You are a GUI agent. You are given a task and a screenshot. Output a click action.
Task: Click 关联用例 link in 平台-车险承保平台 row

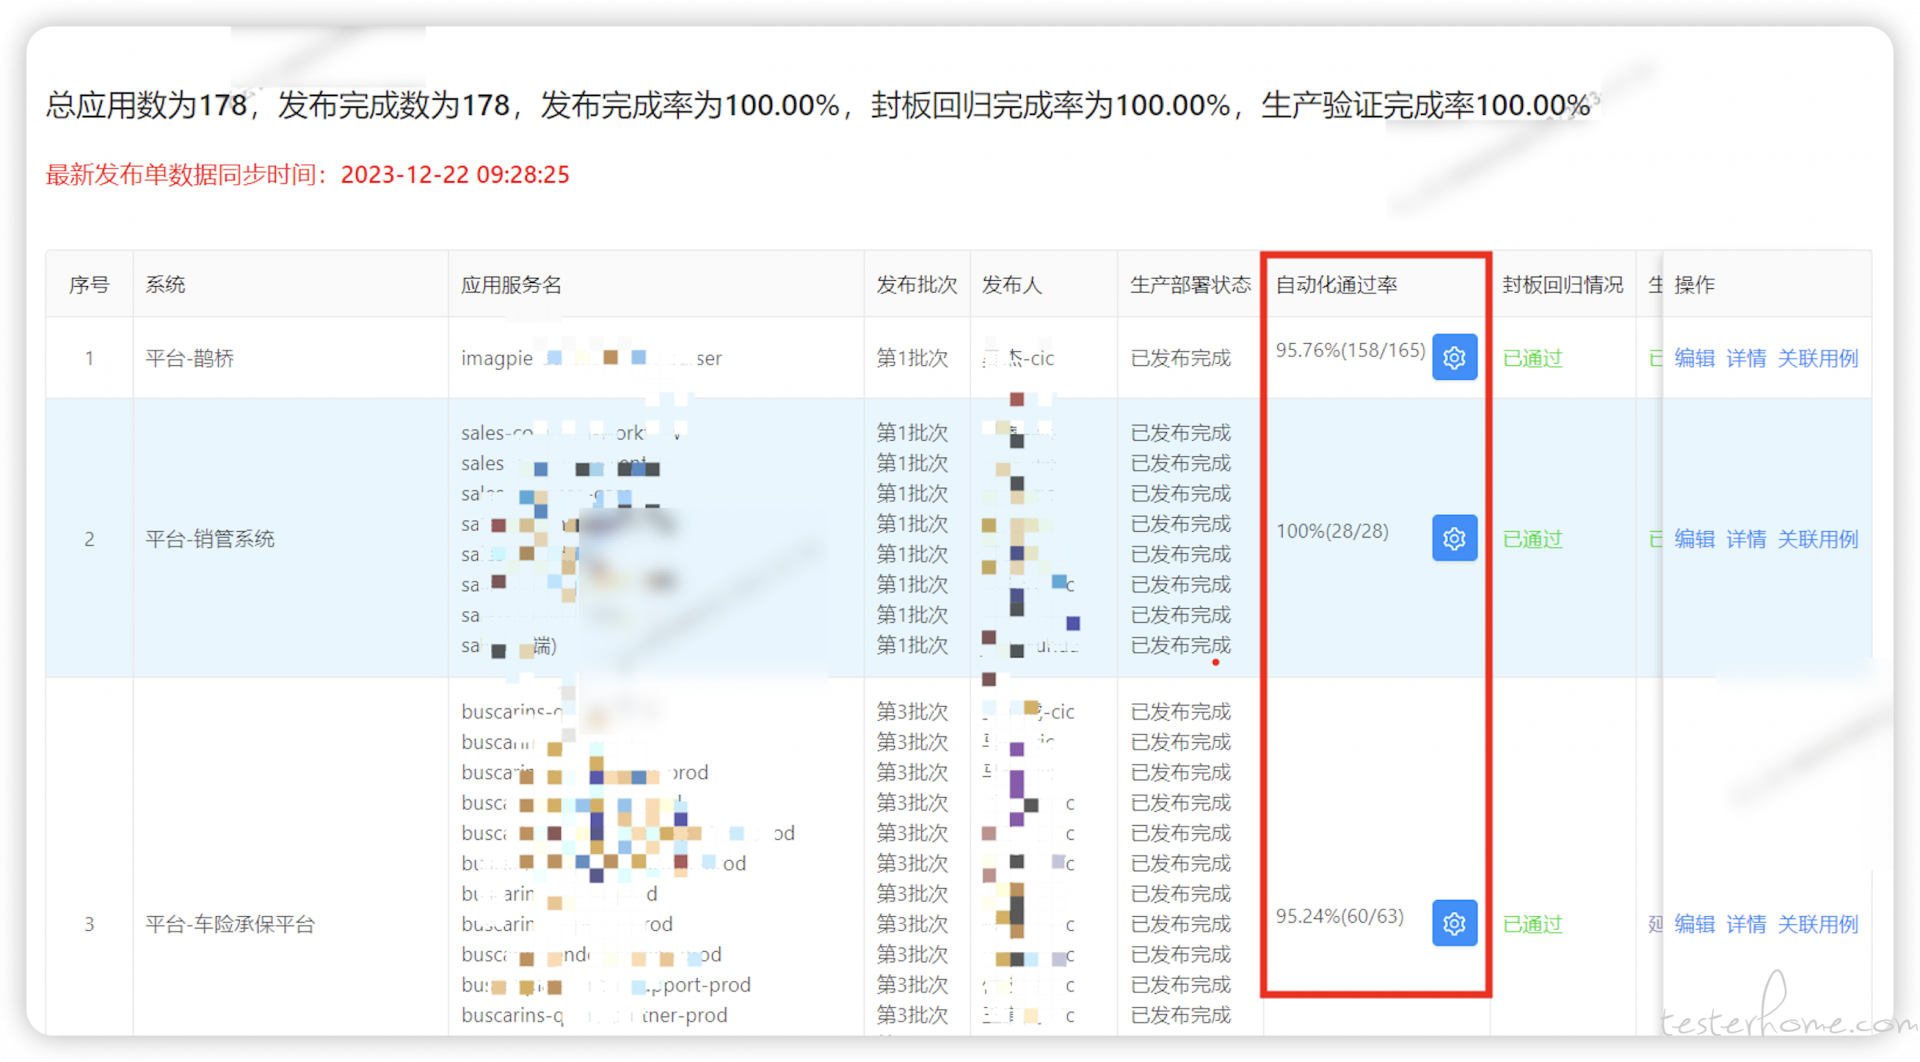coord(1817,924)
